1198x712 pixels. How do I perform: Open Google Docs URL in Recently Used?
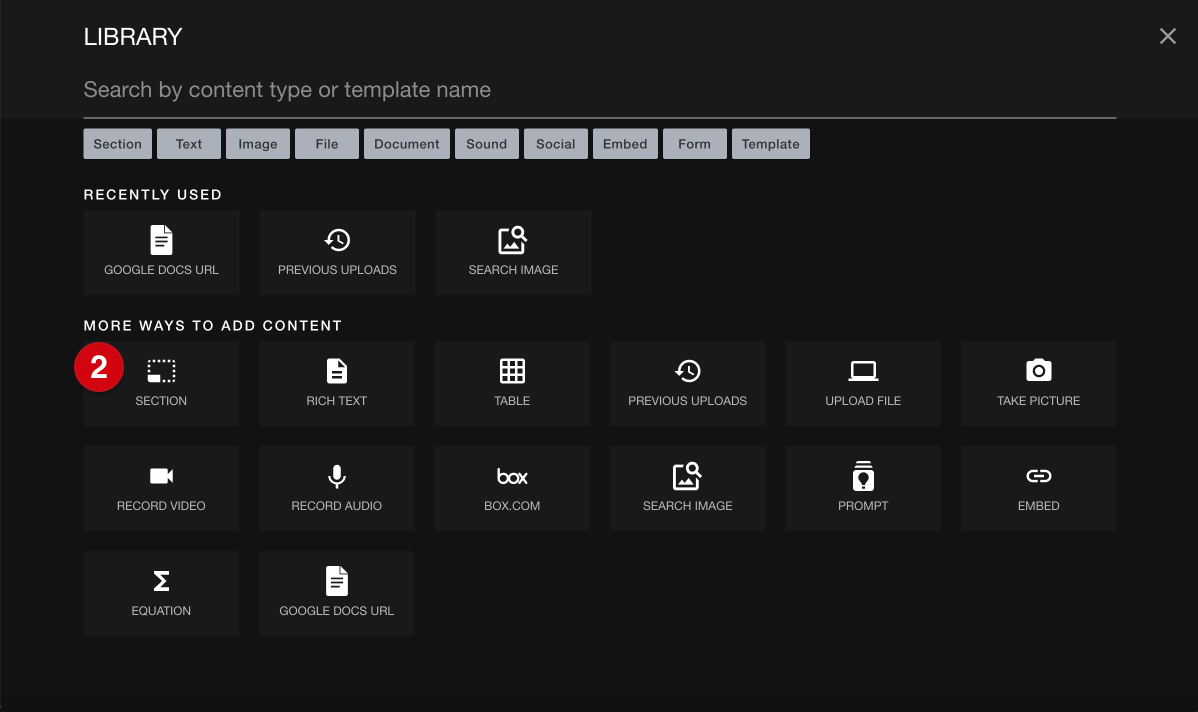[x=161, y=253]
